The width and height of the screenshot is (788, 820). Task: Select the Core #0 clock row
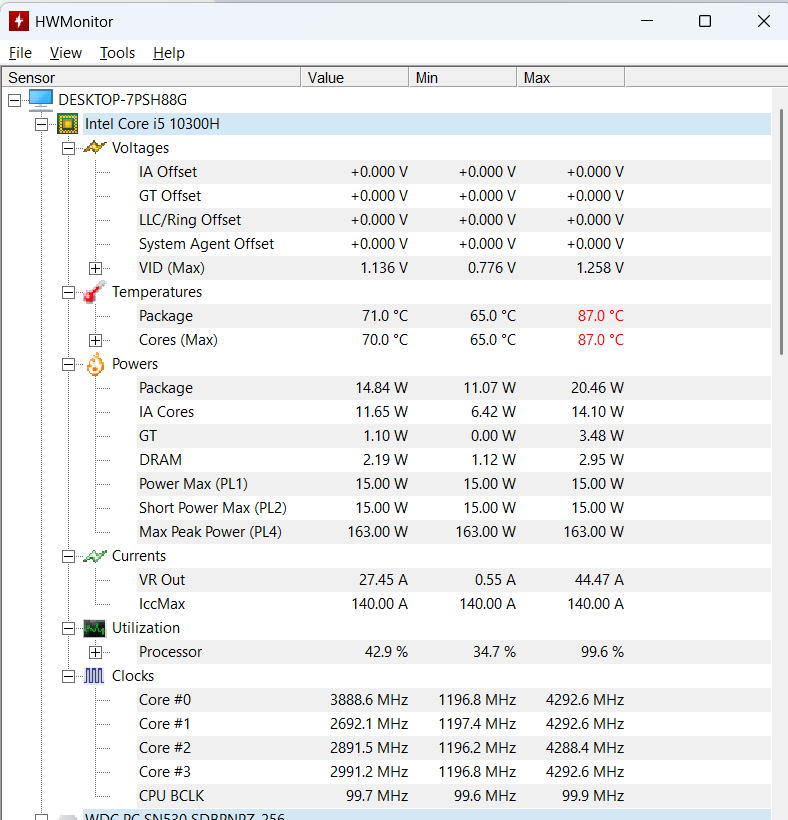tap(454, 700)
